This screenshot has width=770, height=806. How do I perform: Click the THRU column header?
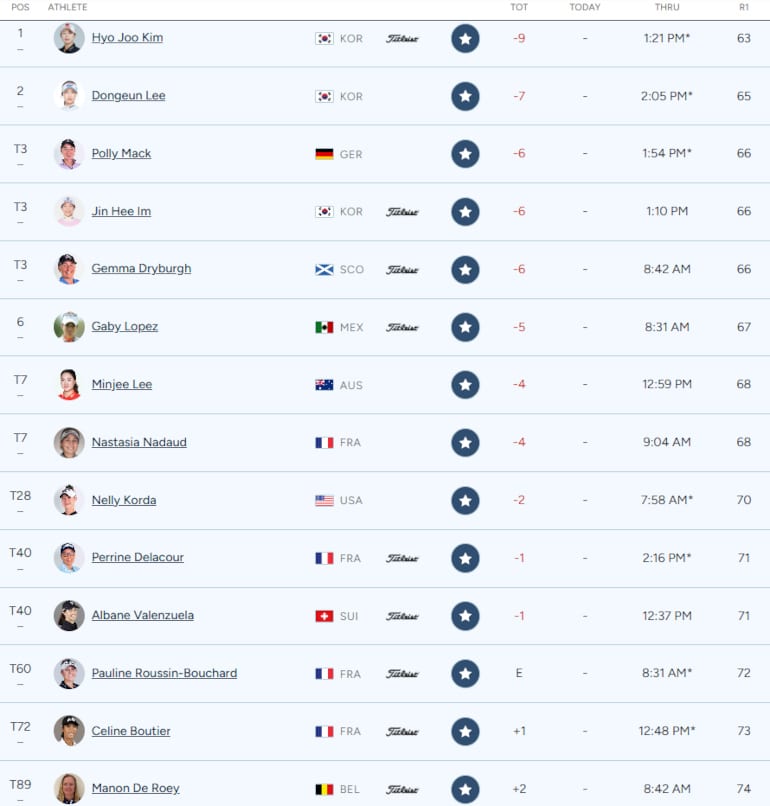click(667, 7)
